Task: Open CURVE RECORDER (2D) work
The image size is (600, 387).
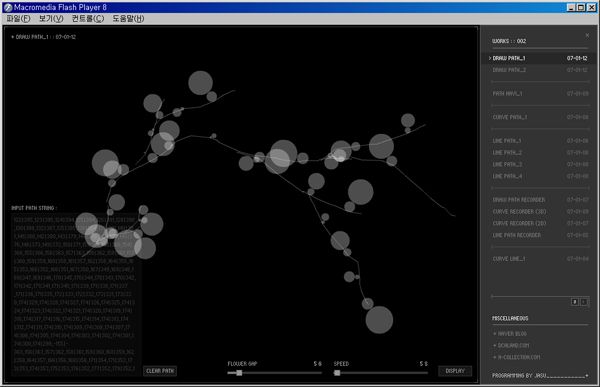Action: pyautogui.click(x=539, y=223)
